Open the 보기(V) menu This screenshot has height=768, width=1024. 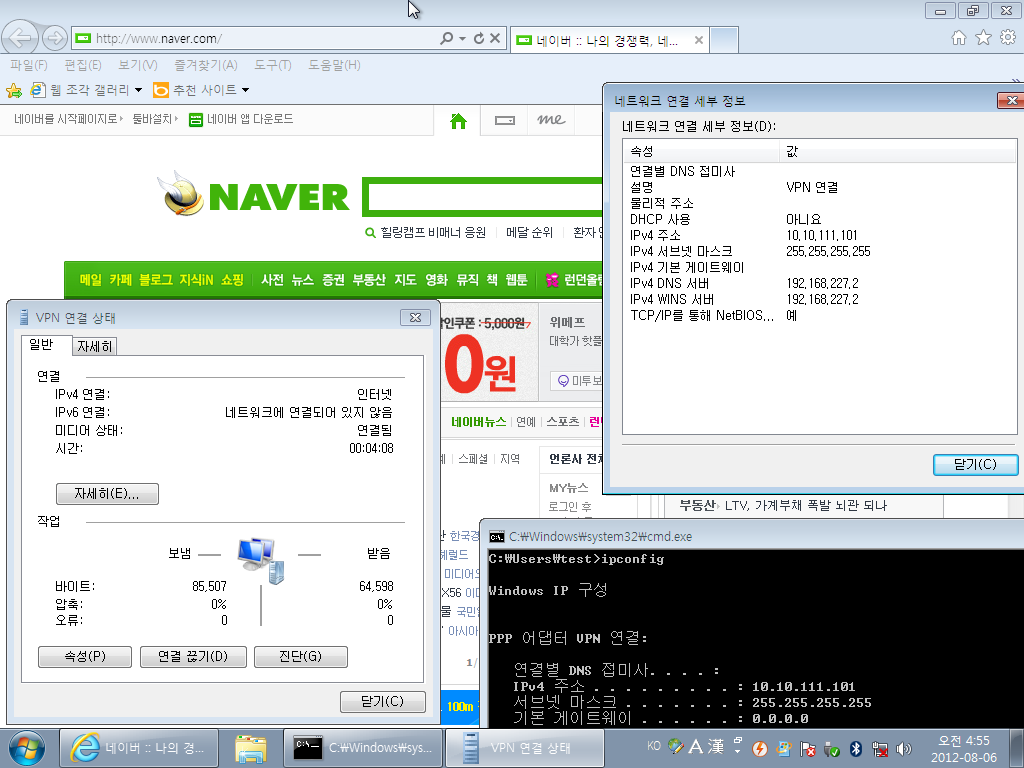[x=138, y=65]
